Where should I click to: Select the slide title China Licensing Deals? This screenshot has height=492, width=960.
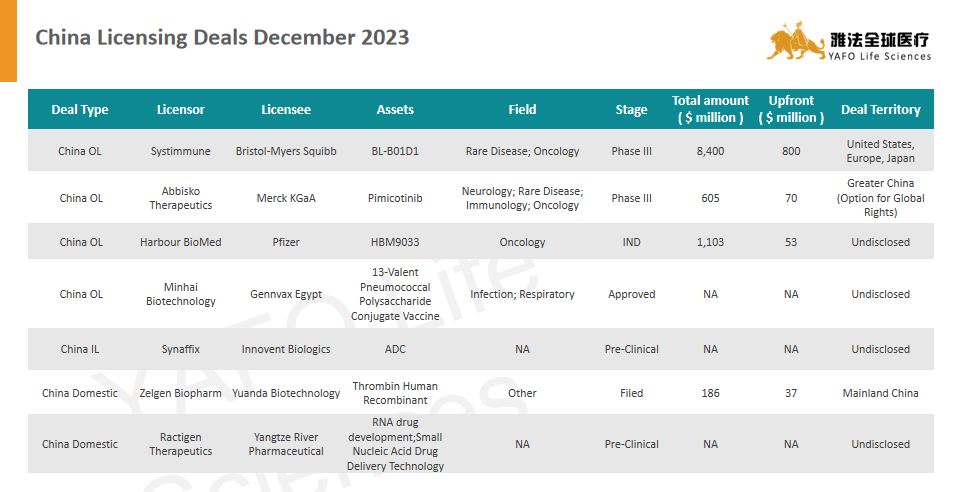point(222,38)
